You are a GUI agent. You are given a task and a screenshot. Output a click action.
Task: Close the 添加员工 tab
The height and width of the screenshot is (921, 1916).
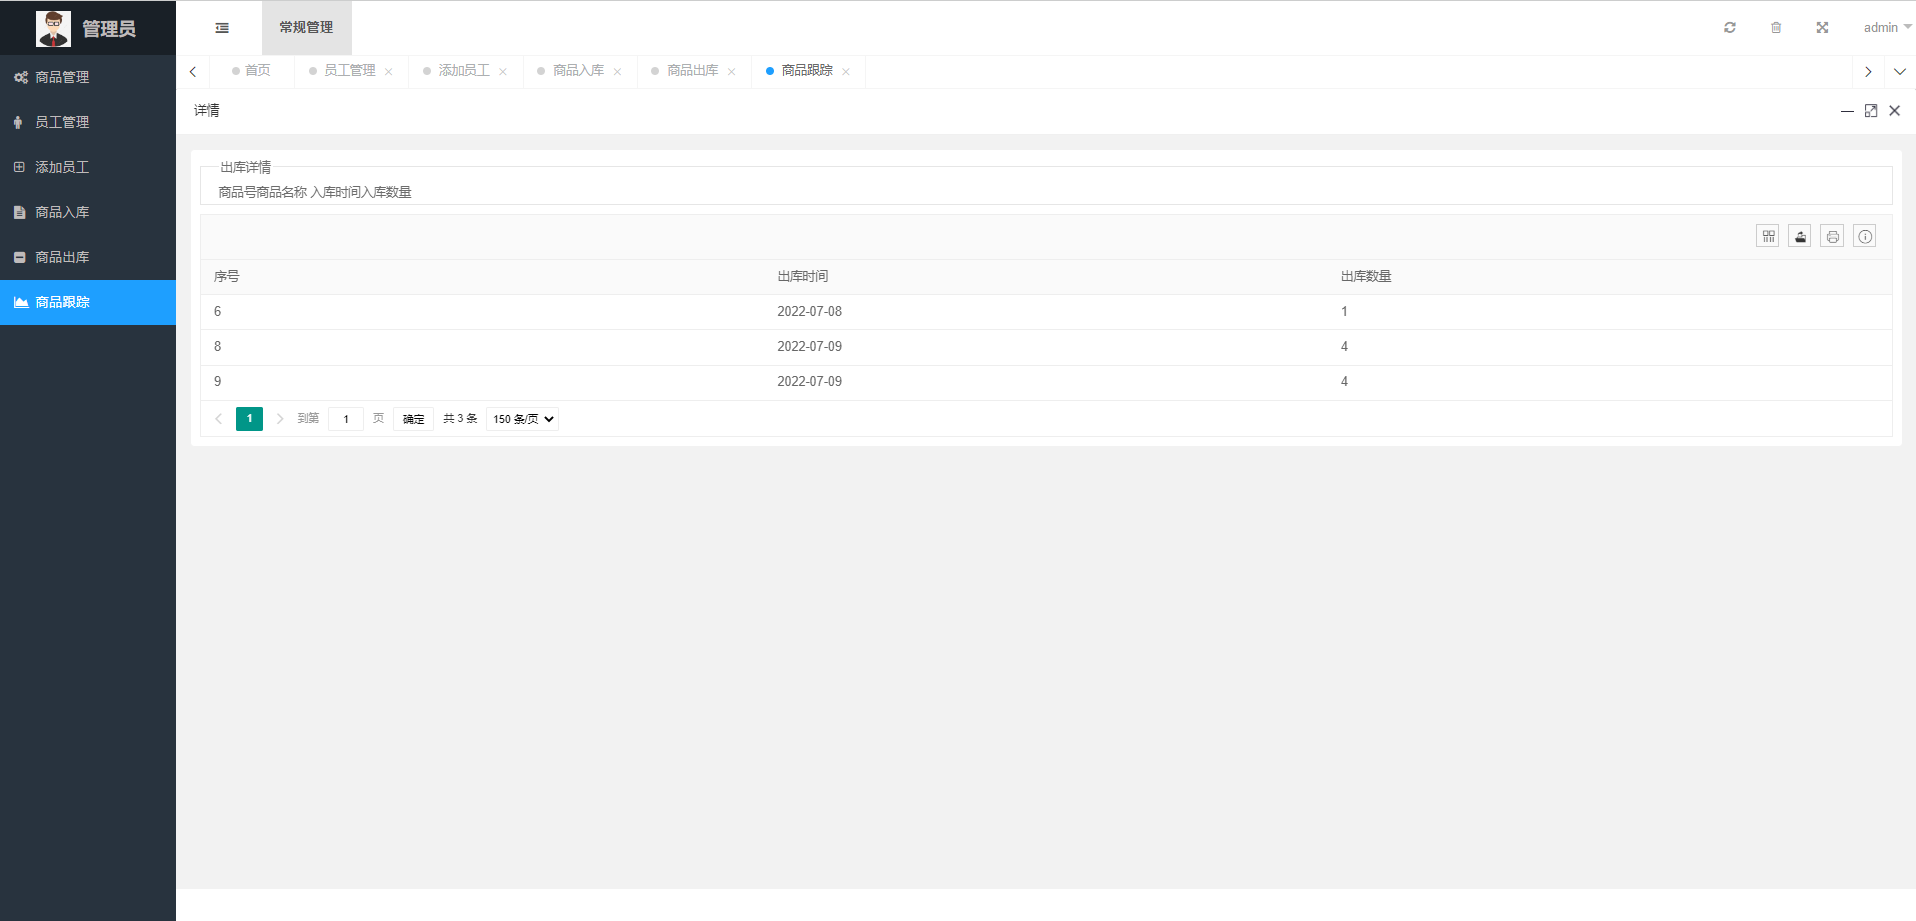tap(503, 71)
